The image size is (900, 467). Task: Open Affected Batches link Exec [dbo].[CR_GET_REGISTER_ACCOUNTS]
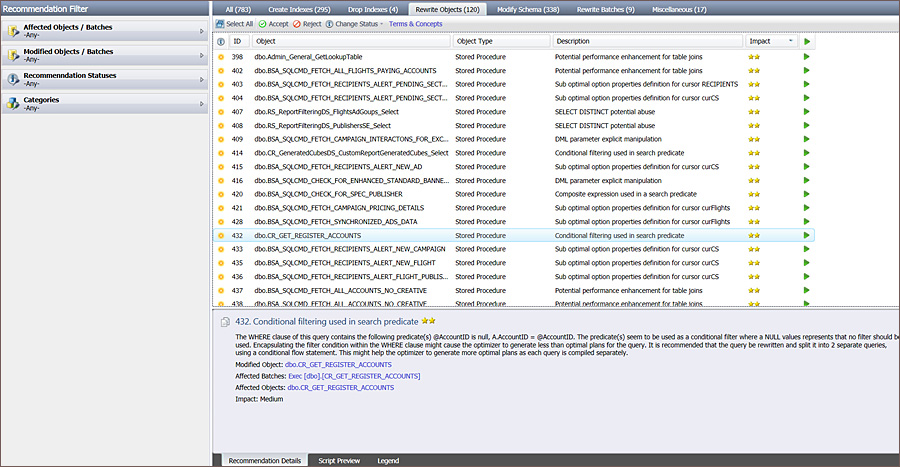354,376
